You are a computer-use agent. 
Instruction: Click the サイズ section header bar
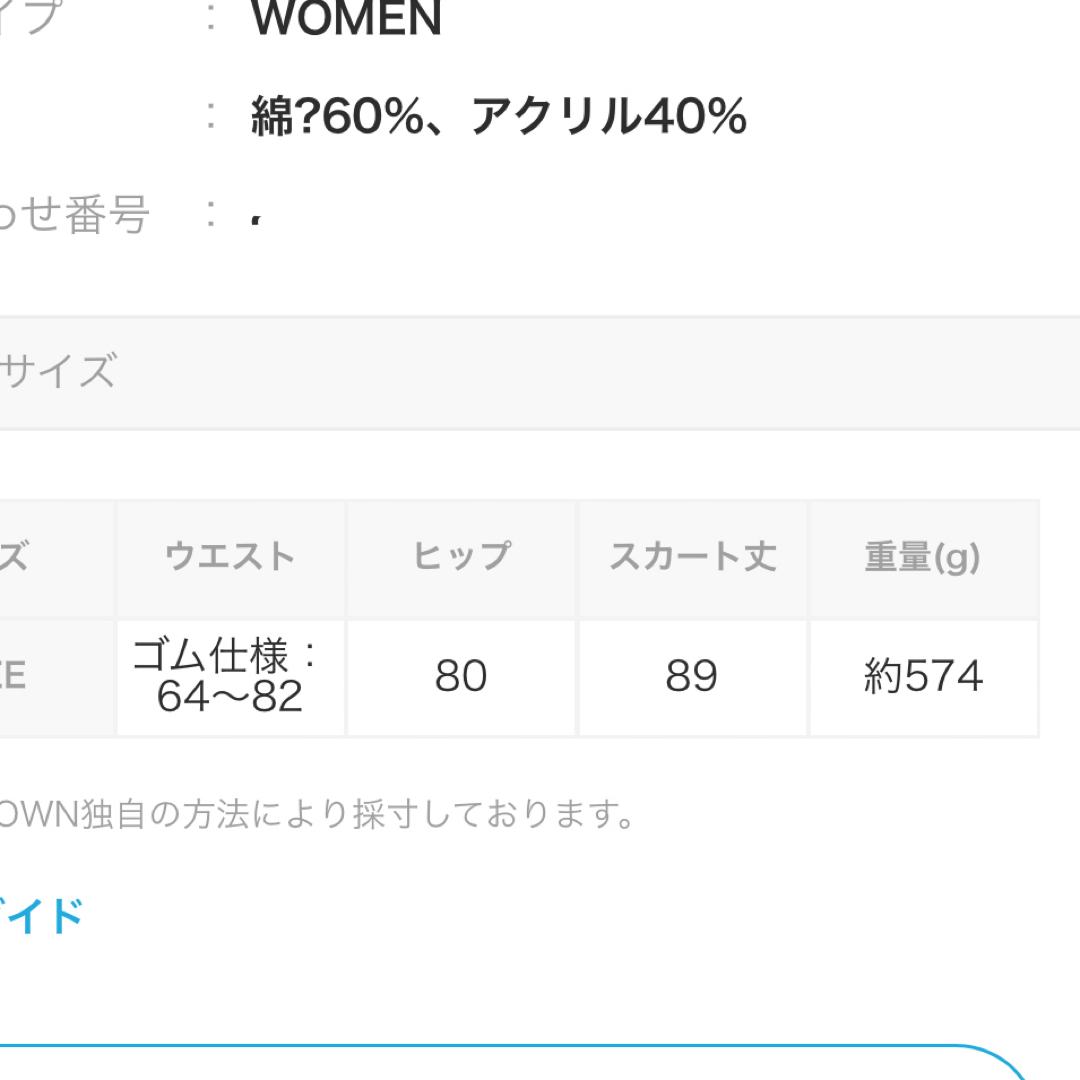[x=540, y=373]
